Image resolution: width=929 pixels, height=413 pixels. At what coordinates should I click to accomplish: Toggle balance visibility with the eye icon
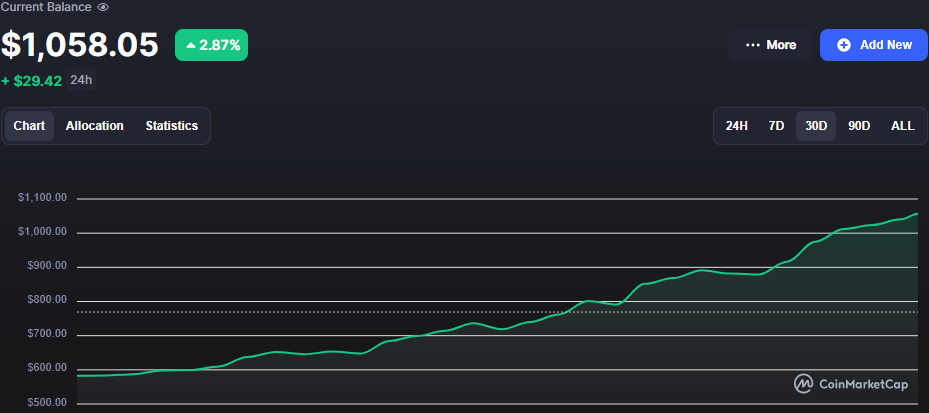click(103, 7)
